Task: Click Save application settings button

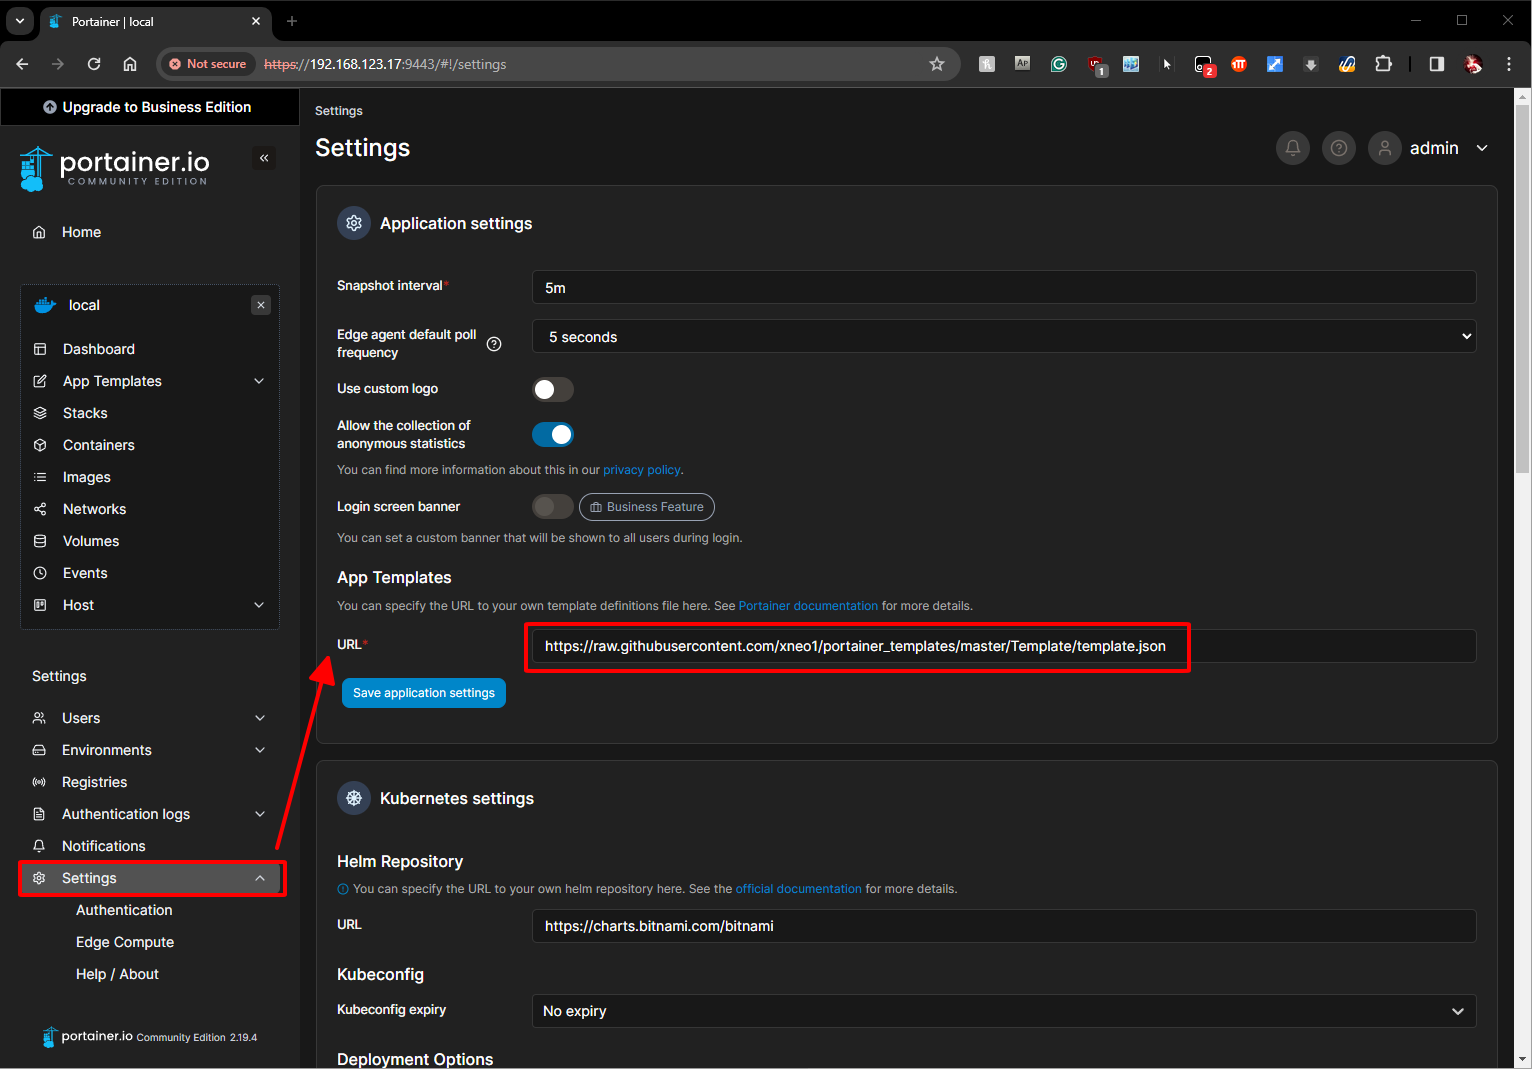Action: [x=424, y=693]
